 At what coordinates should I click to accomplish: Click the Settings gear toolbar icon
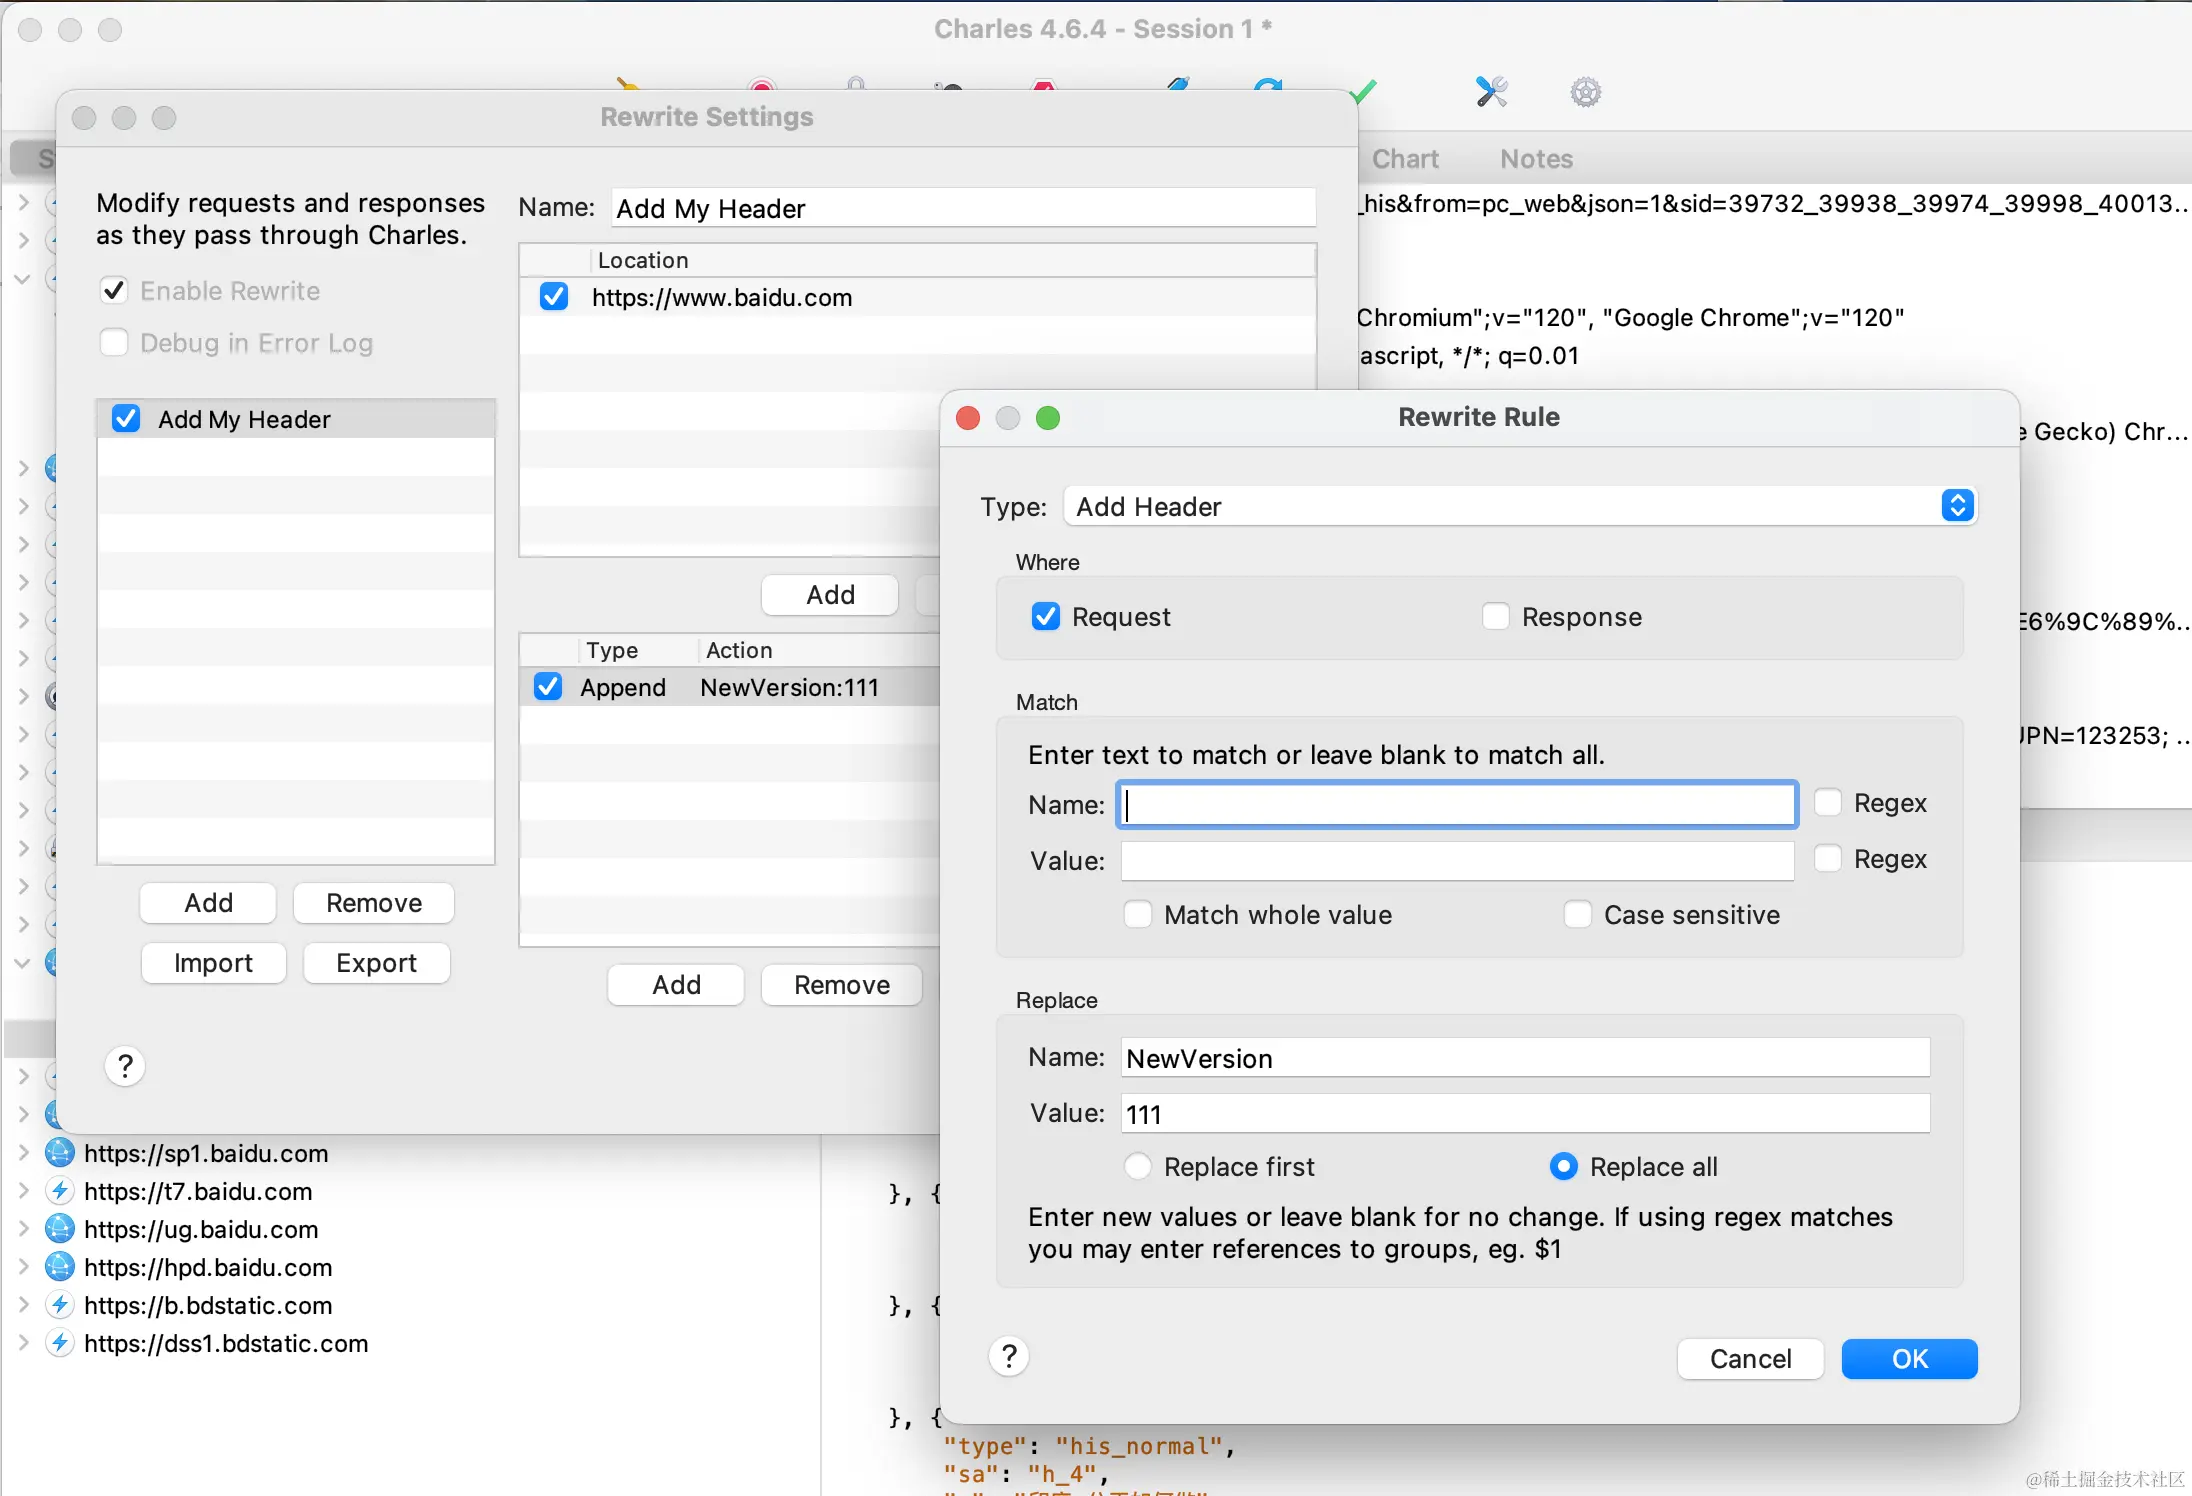(x=1585, y=93)
